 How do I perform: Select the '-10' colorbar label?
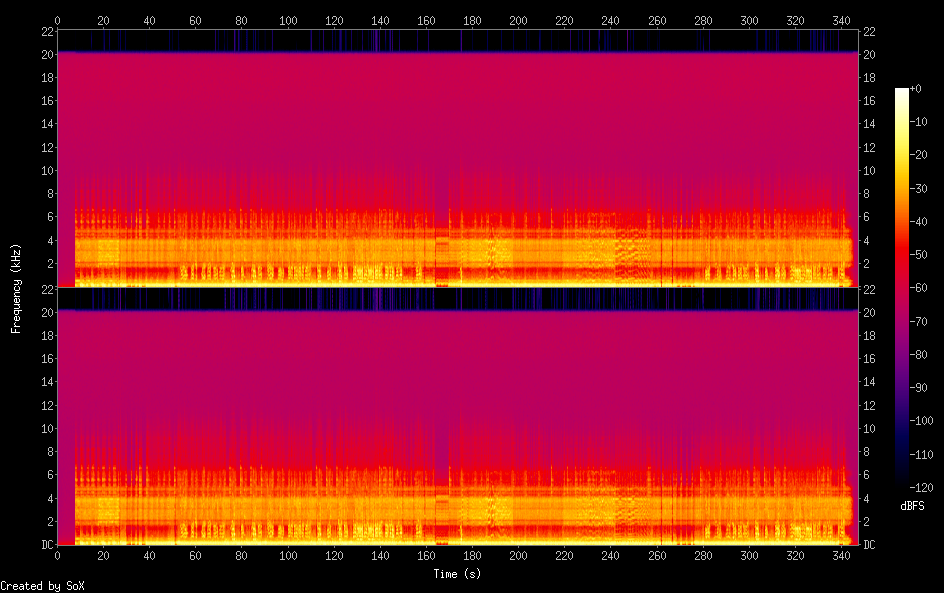(918, 122)
